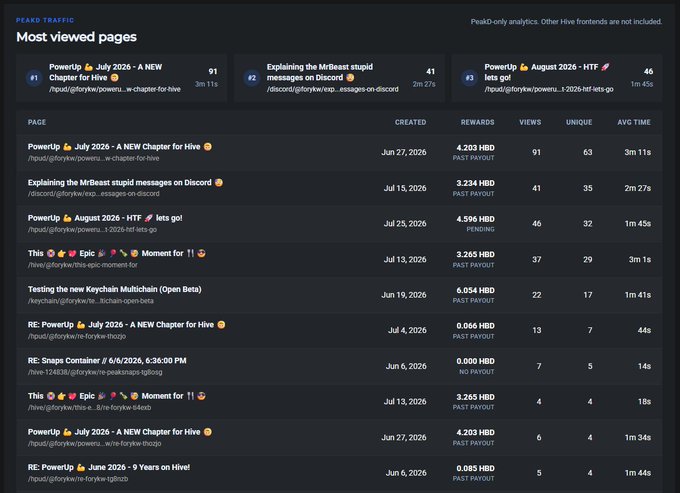Click the 'Most viewed pages' heading

[76, 37]
